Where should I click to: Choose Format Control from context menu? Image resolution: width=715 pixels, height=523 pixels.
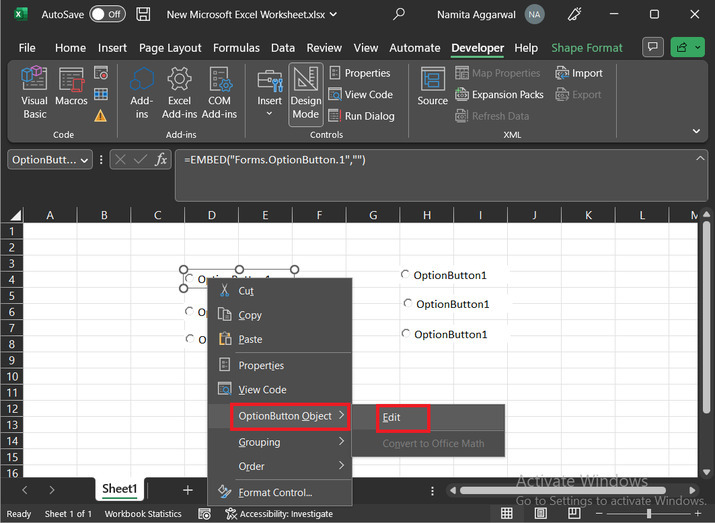[x=275, y=492]
